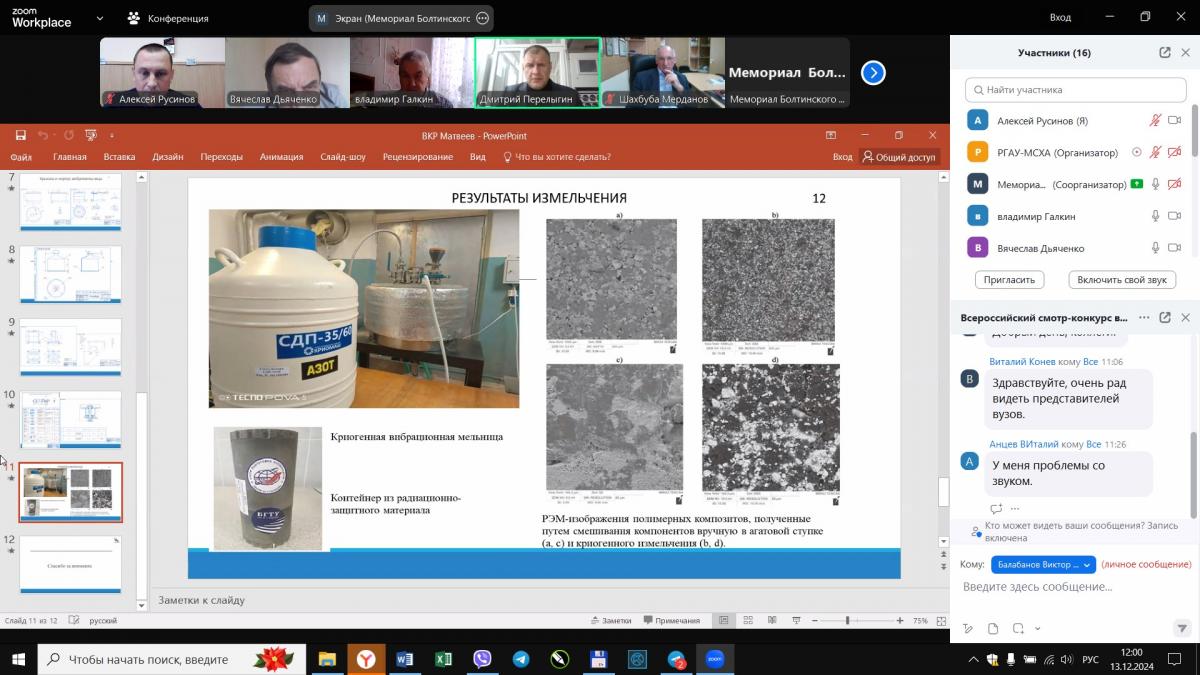The width and height of the screenshot is (1200, 675).
Task: Toggle microphone icon for владимир Галкин
Action: [1155, 216]
